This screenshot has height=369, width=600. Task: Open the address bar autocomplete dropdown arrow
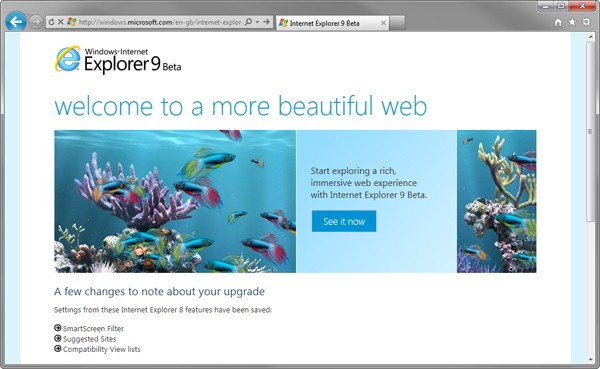pos(258,22)
